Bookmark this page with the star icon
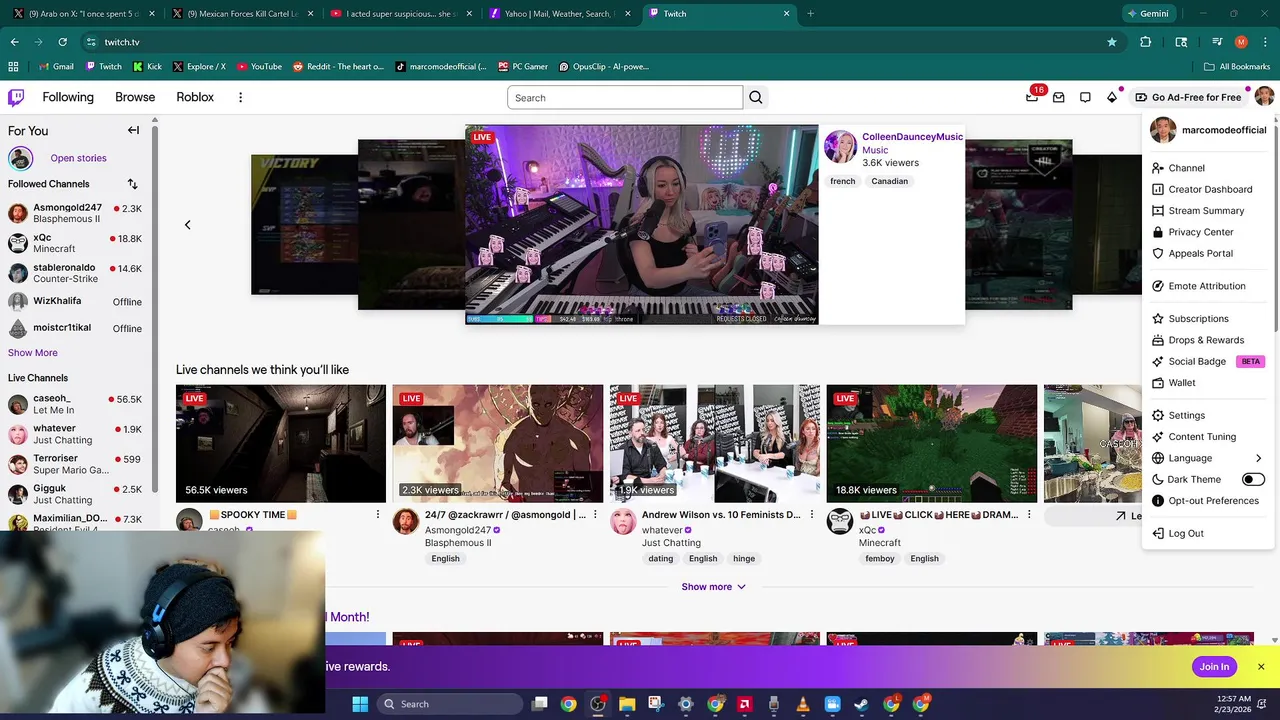1280x720 pixels. pyautogui.click(x=1111, y=42)
